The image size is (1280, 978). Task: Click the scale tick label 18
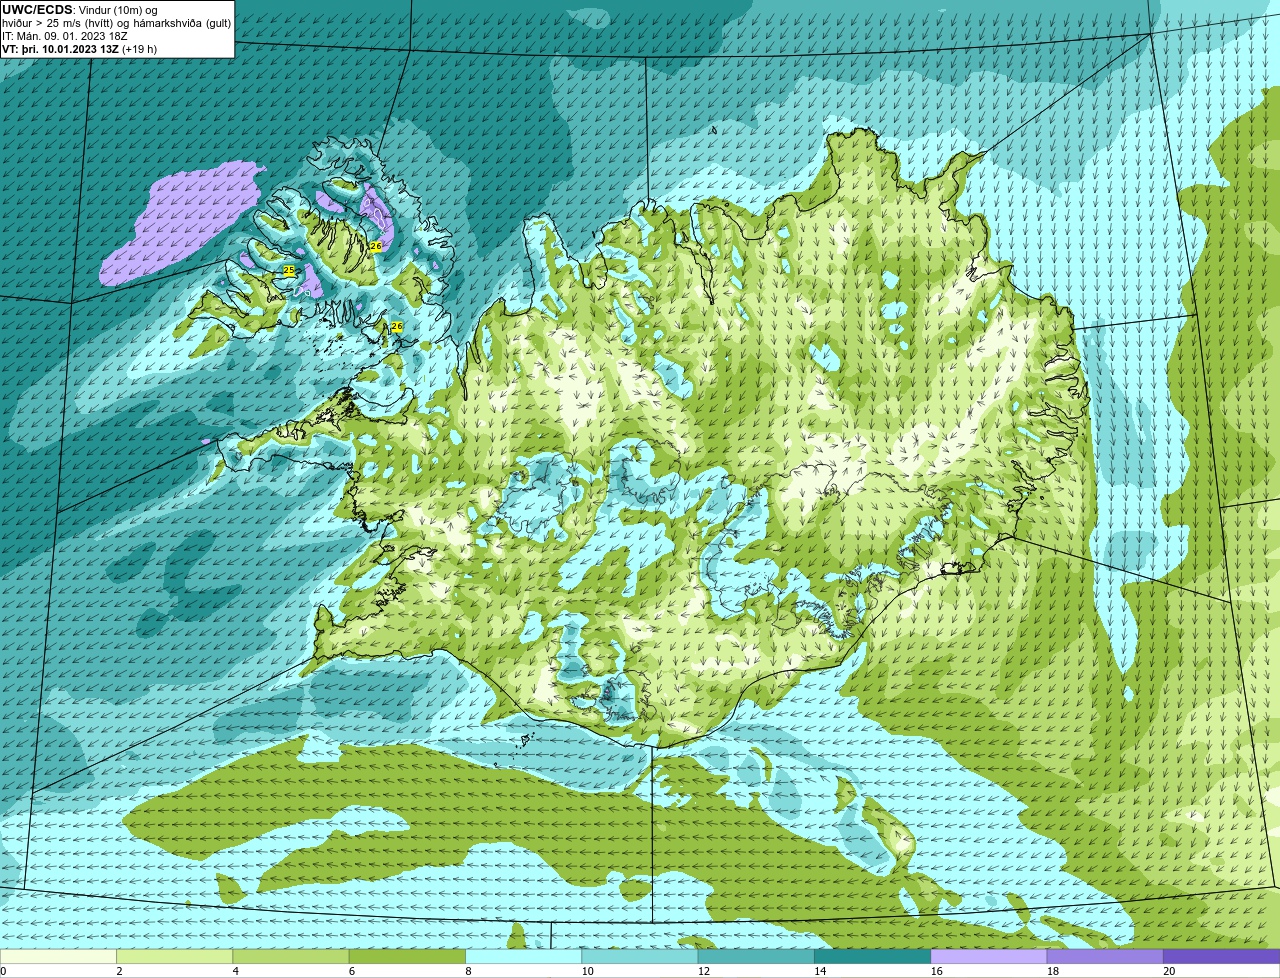tap(1052, 971)
